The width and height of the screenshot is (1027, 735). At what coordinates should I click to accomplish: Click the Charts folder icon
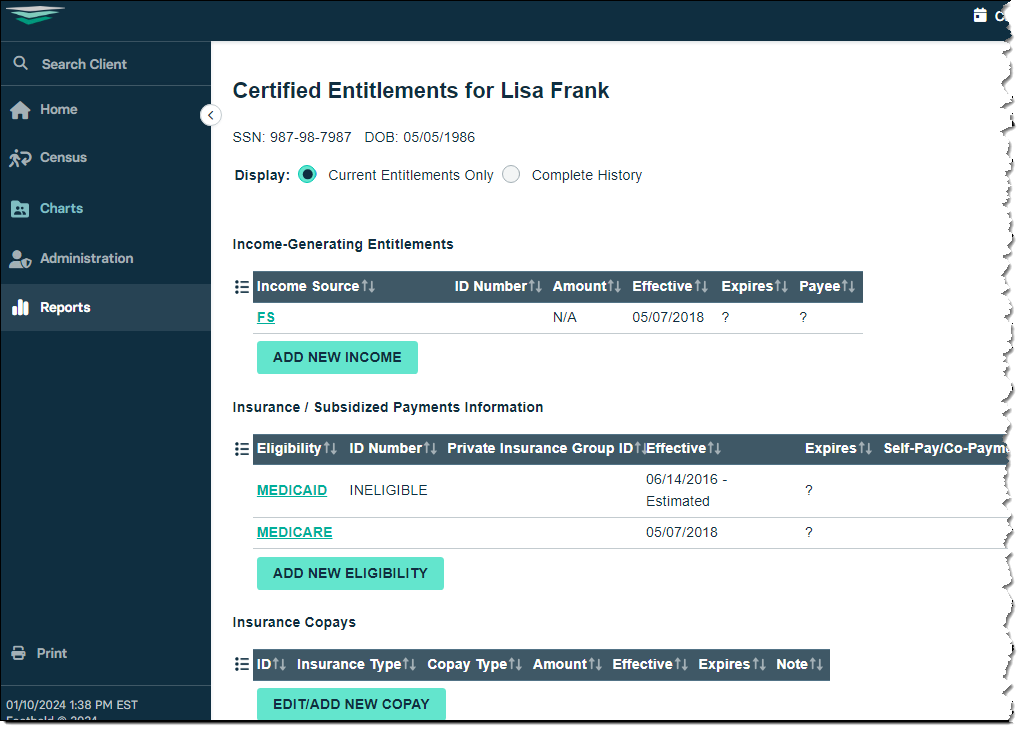pyautogui.click(x=20, y=209)
